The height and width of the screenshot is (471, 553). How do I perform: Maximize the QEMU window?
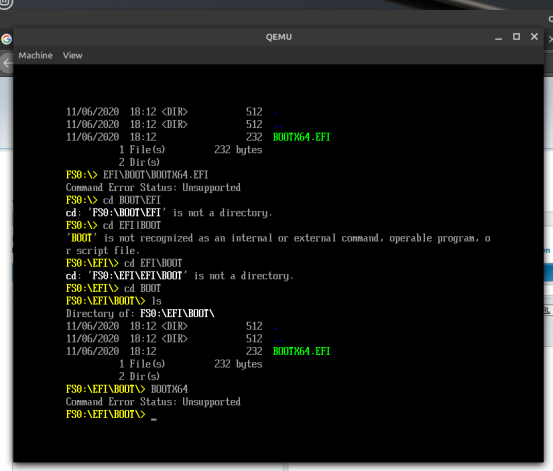(x=516, y=37)
